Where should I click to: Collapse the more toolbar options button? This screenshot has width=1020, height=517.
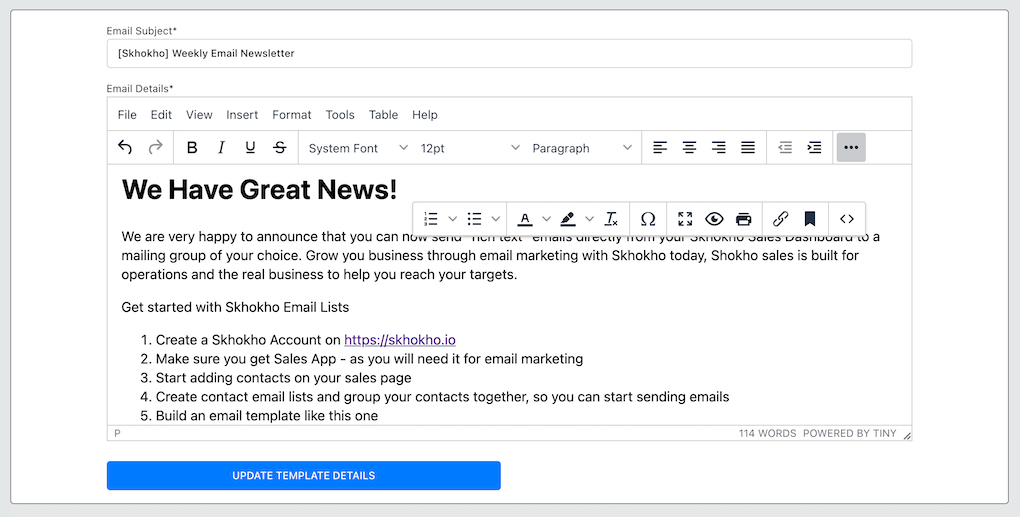point(851,148)
